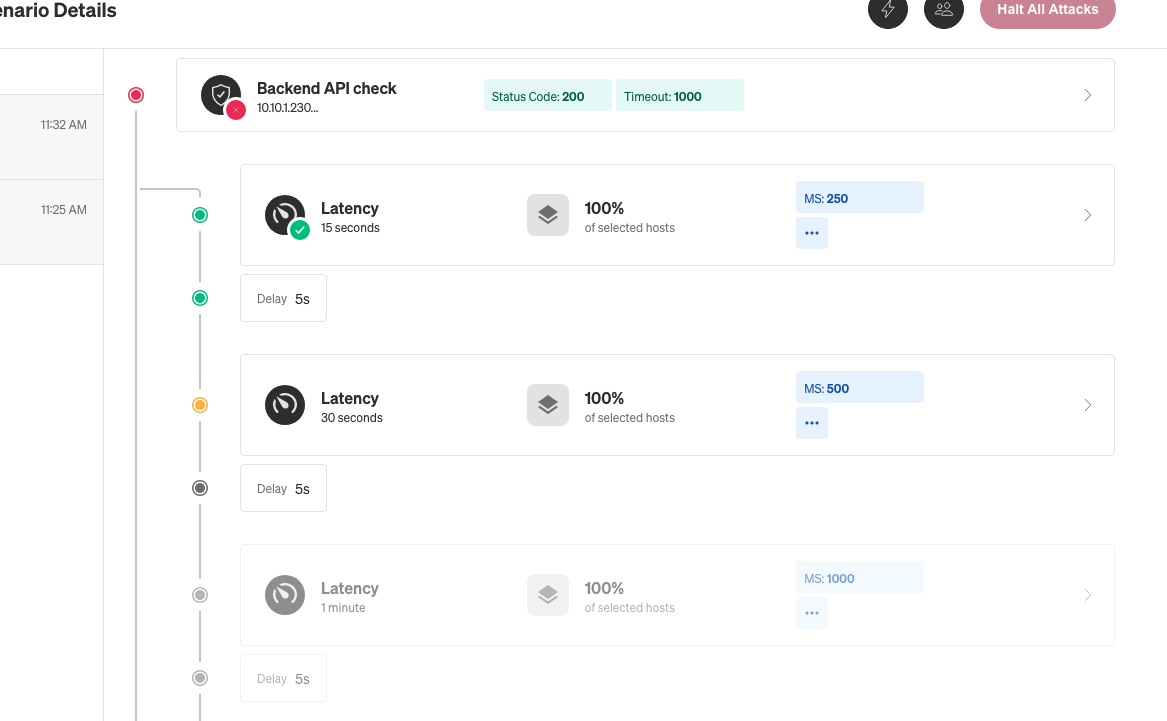Viewport: 1167px width, 721px height.
Task: Click the Status Code: 200 tag
Action: 547,97
